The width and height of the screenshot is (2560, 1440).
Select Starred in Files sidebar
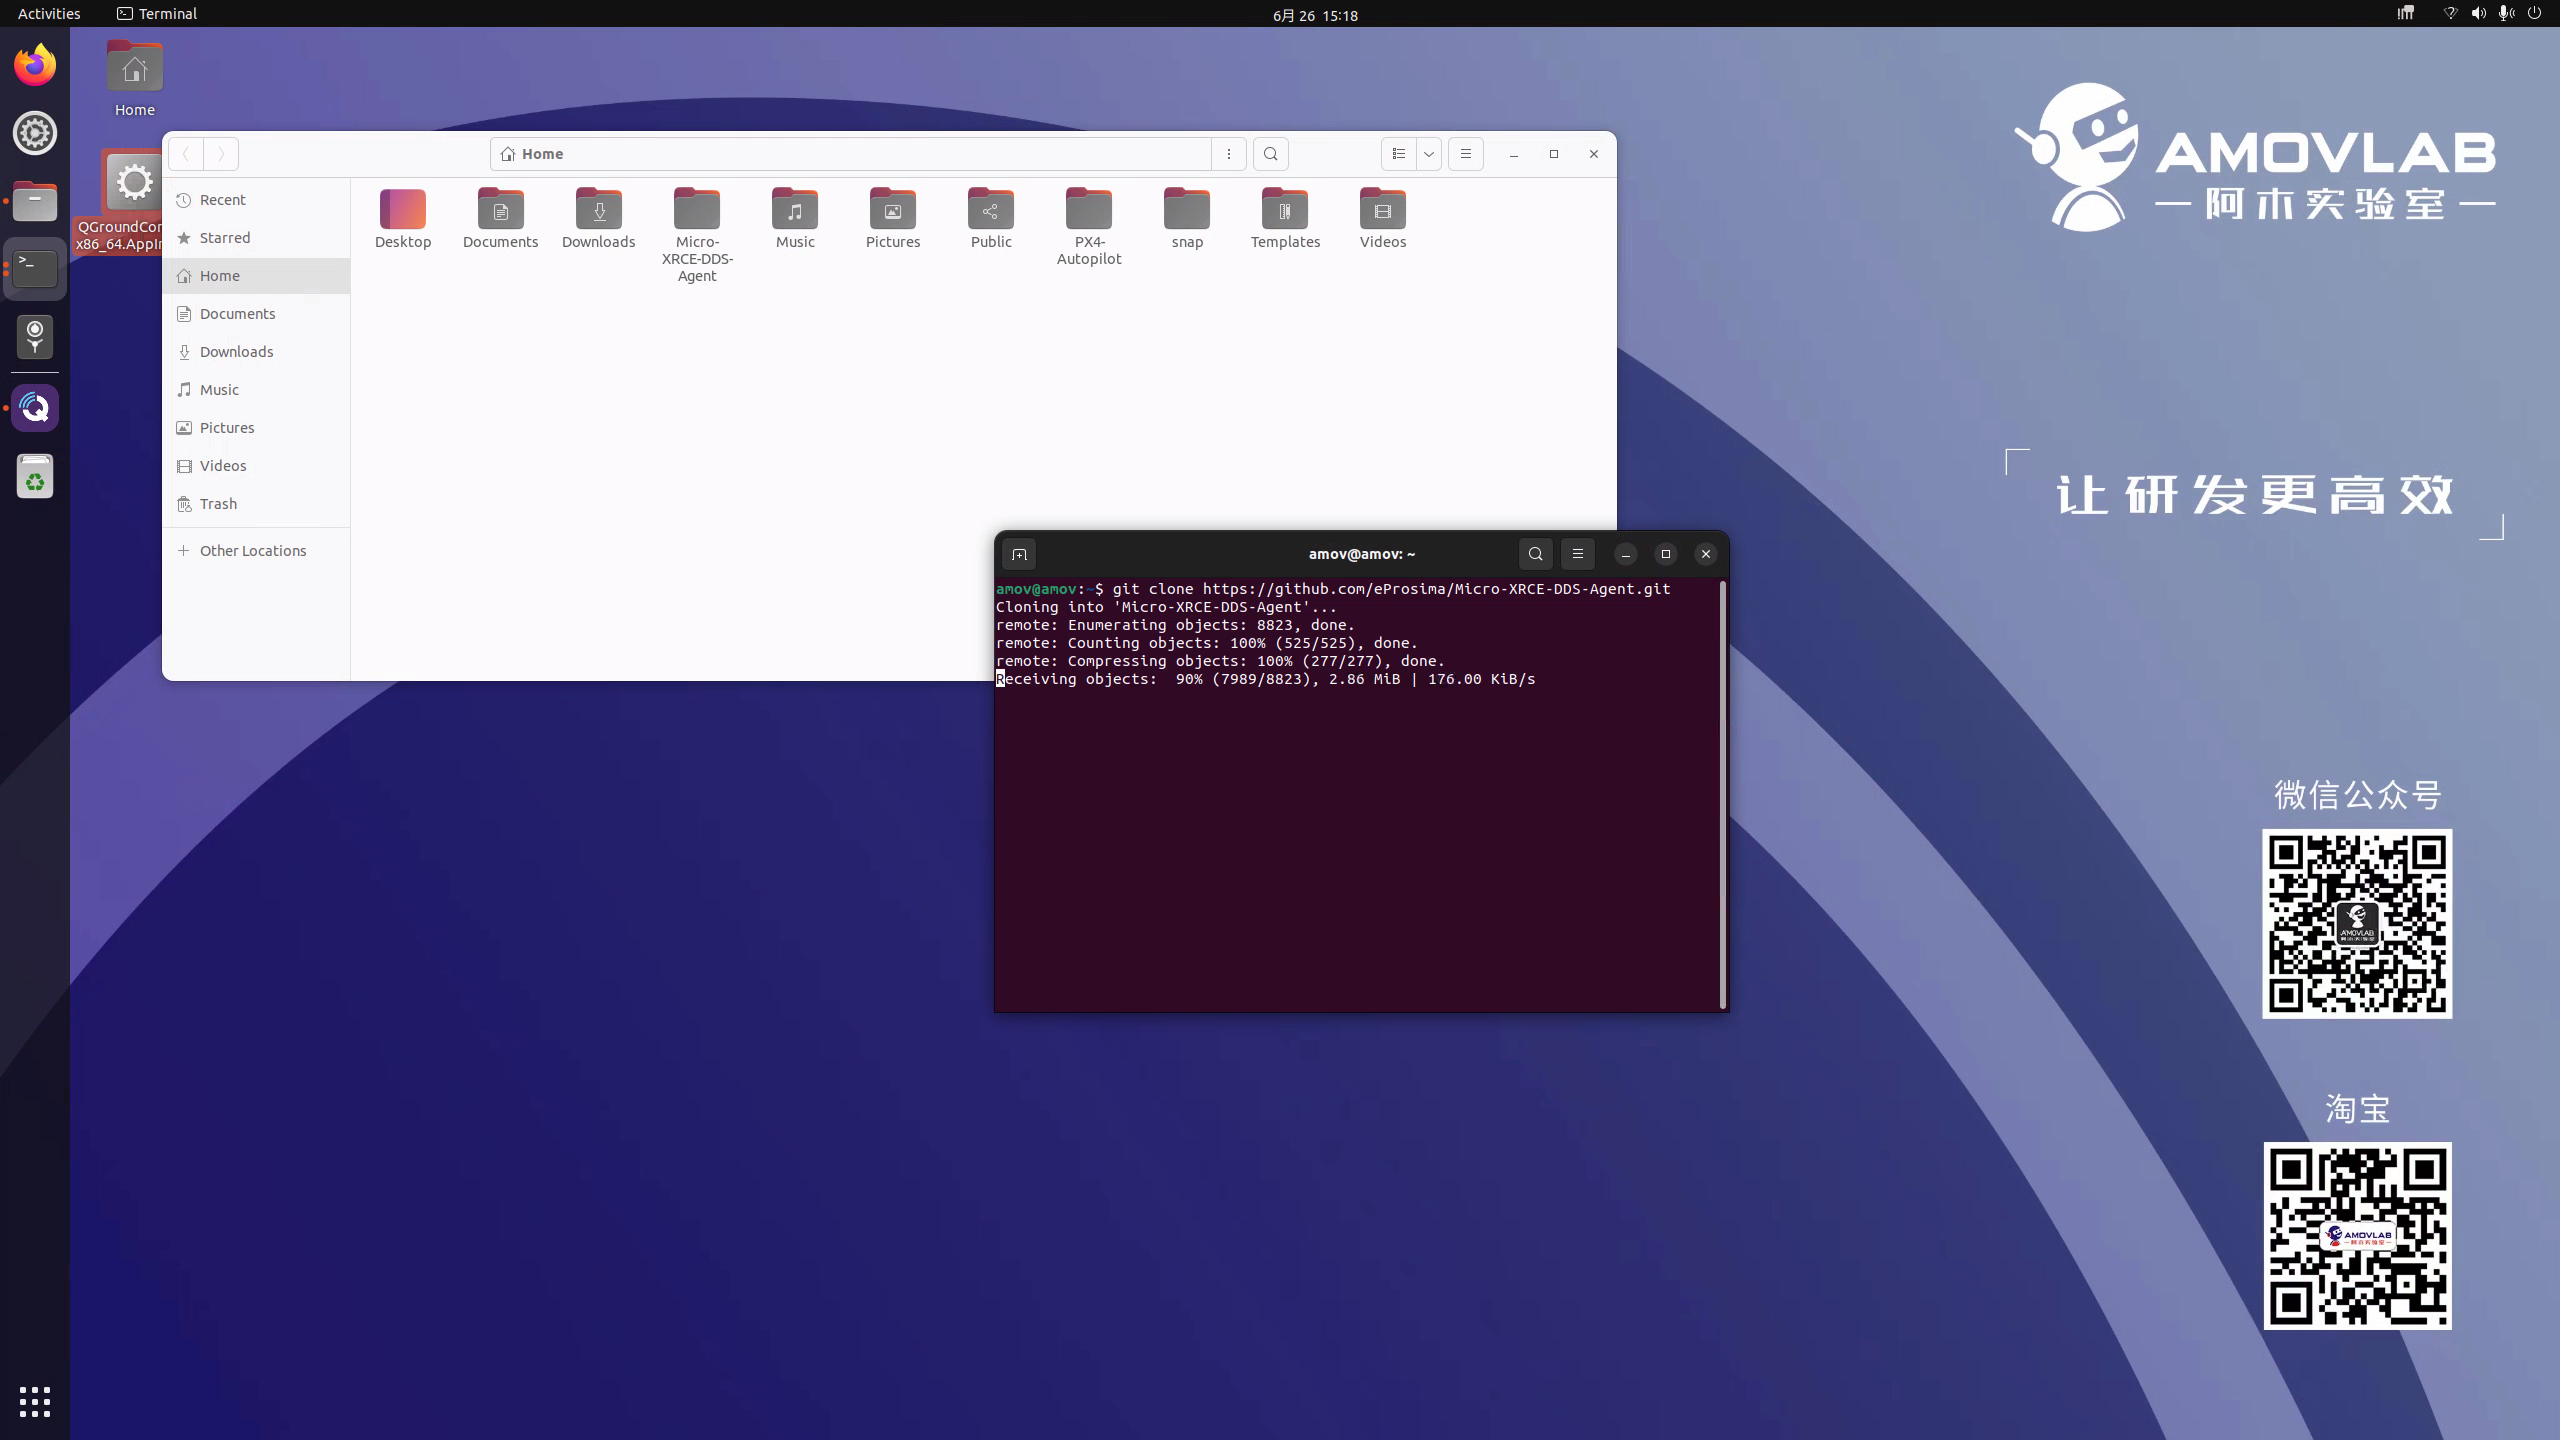(x=257, y=238)
